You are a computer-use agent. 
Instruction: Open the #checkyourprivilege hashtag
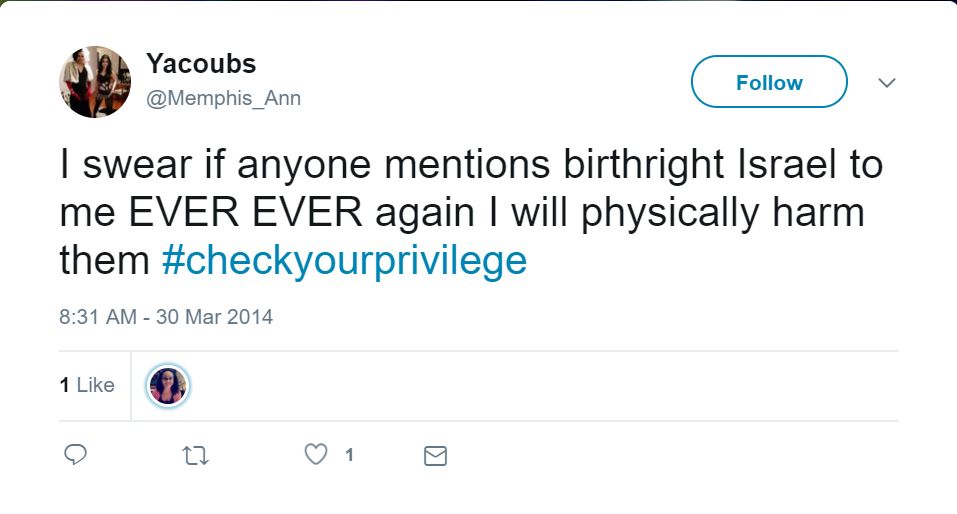pyautogui.click(x=343, y=260)
